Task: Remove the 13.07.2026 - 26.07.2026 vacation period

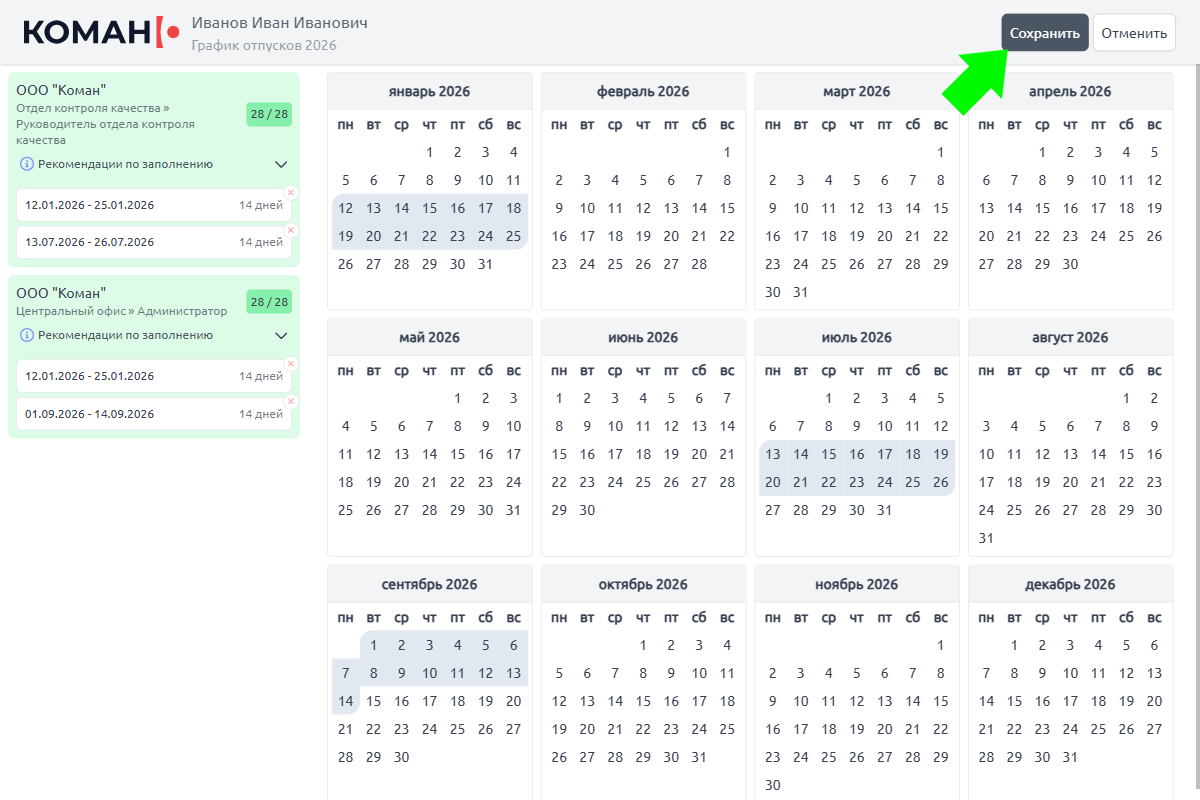Action: tap(291, 230)
